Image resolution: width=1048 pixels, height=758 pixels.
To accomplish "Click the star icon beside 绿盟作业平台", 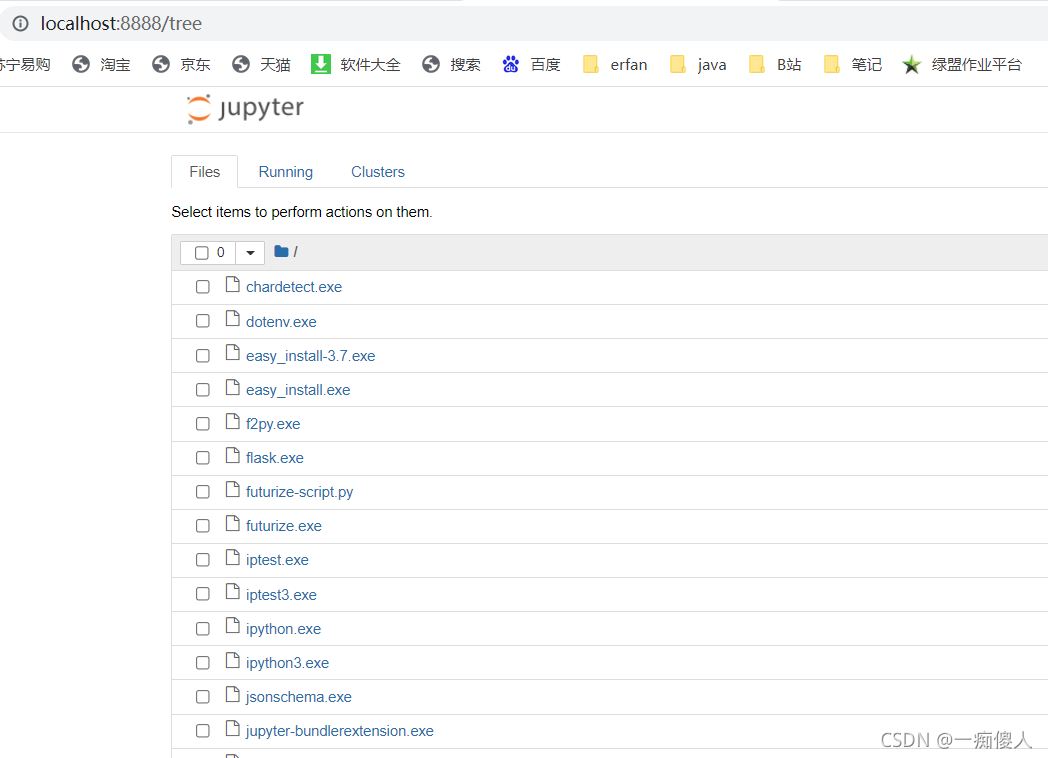I will pyautogui.click(x=911, y=63).
